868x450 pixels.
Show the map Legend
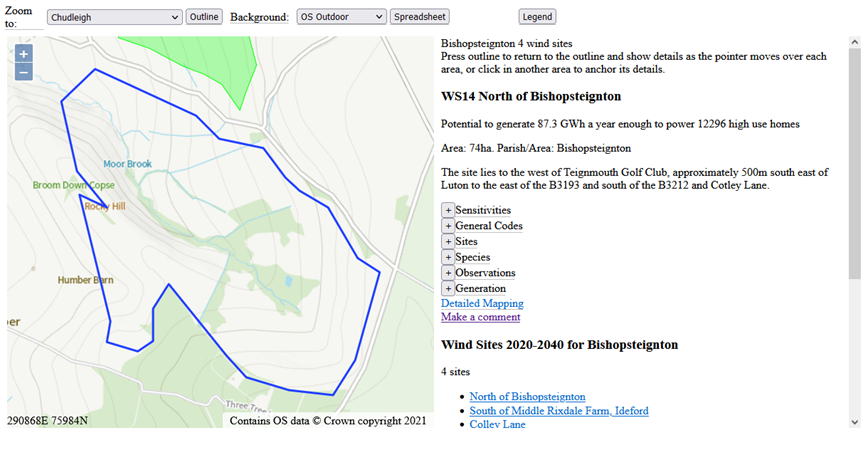tap(537, 17)
